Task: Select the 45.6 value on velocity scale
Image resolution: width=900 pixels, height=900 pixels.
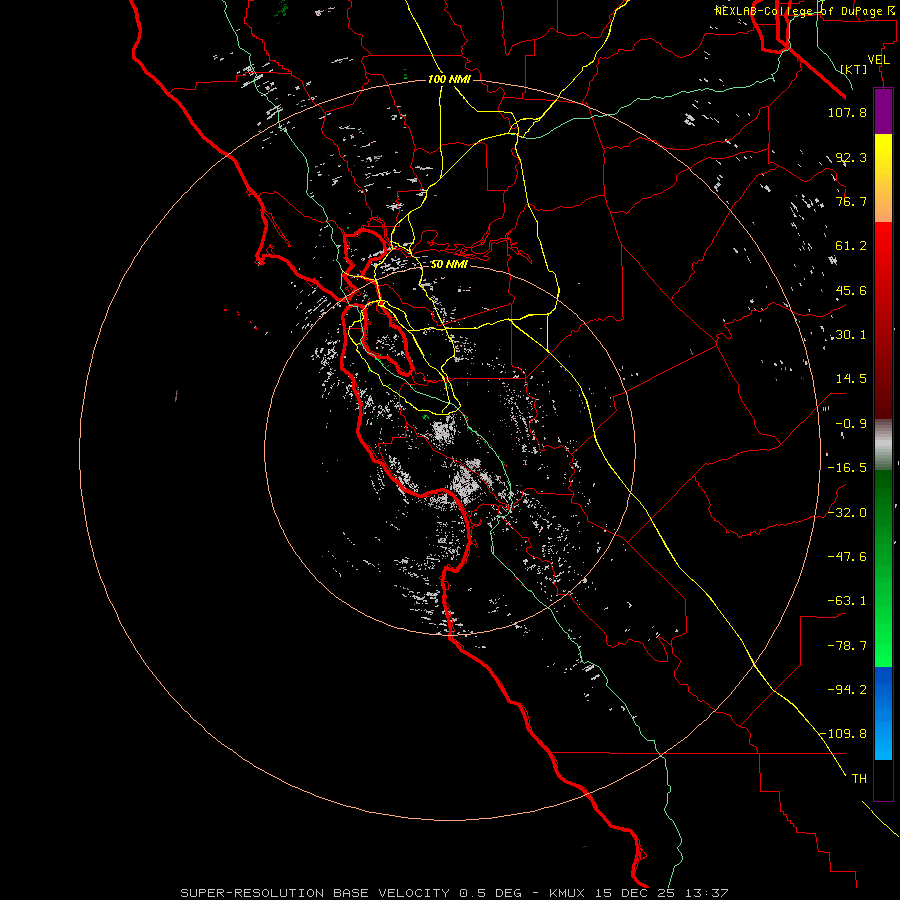Action: pos(851,290)
